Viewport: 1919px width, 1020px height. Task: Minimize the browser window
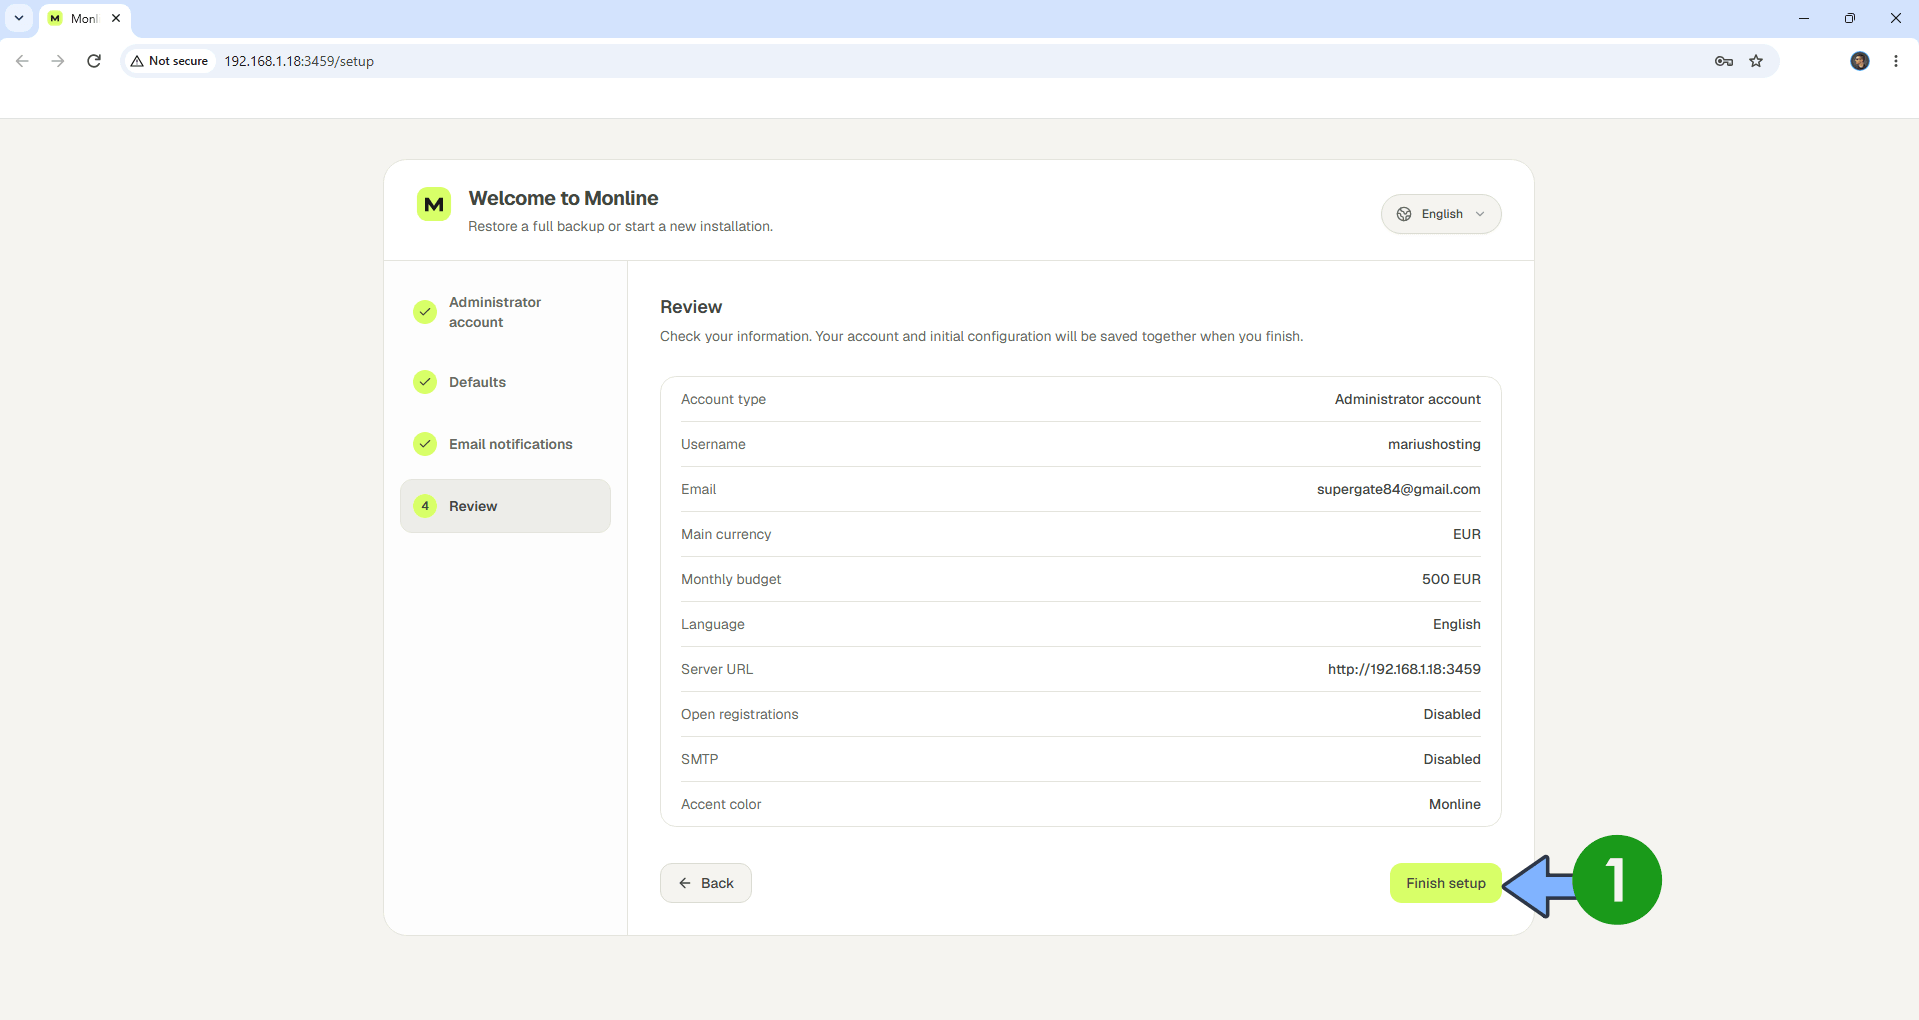[x=1804, y=18]
